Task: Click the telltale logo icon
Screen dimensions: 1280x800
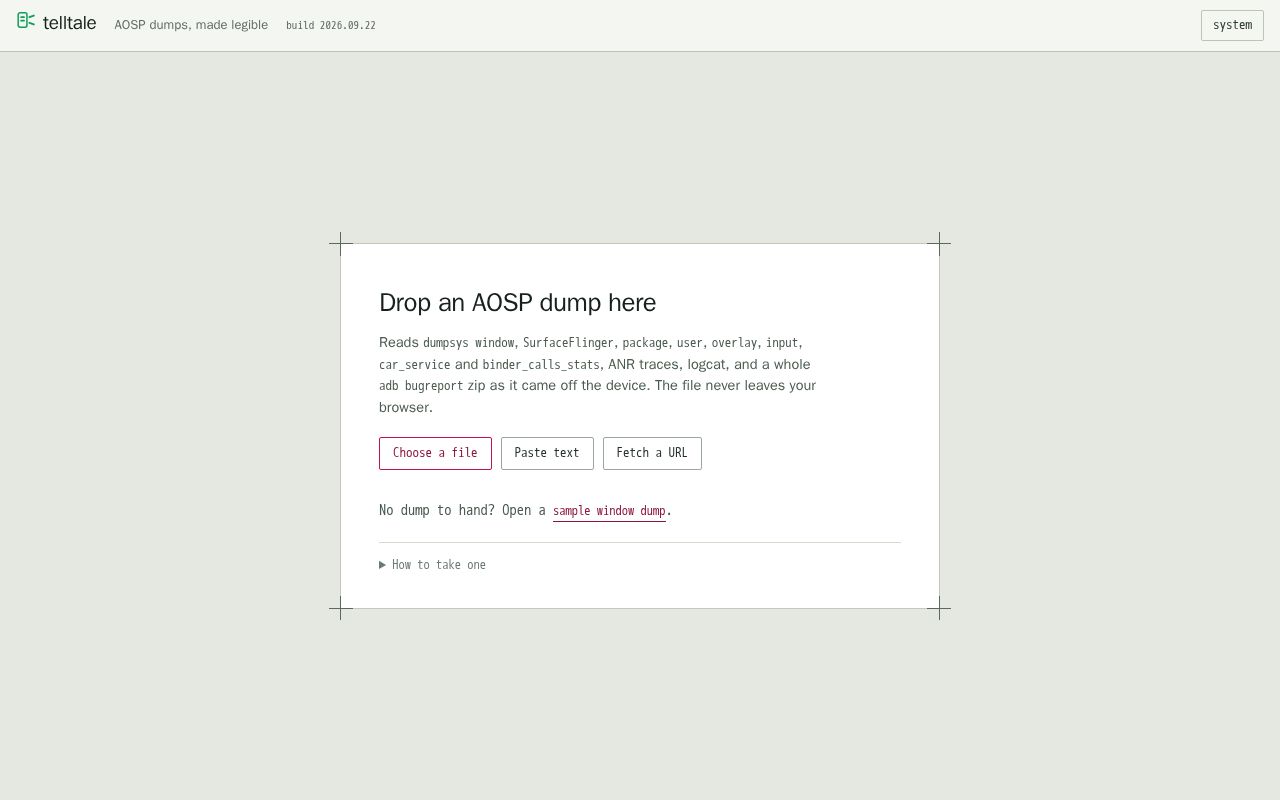Action: [26, 20]
